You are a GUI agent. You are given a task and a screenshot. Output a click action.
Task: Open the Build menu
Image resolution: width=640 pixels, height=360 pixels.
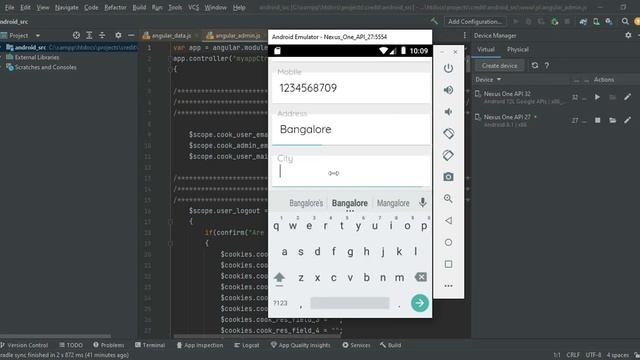click(139, 7)
